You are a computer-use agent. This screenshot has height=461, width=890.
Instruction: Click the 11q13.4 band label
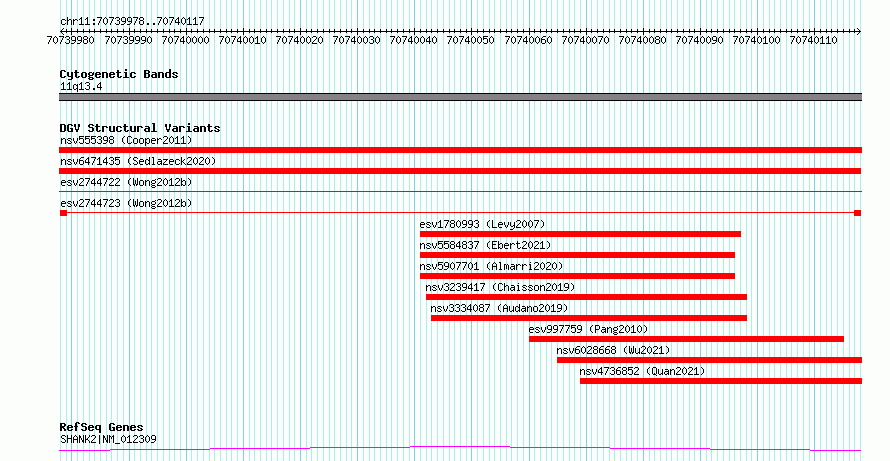pyautogui.click(x=81, y=87)
